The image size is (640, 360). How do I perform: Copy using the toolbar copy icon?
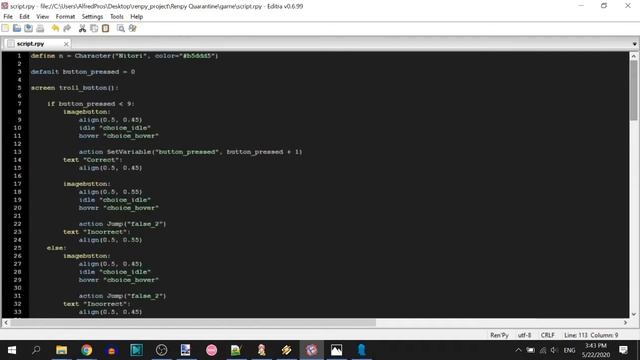point(94,28)
